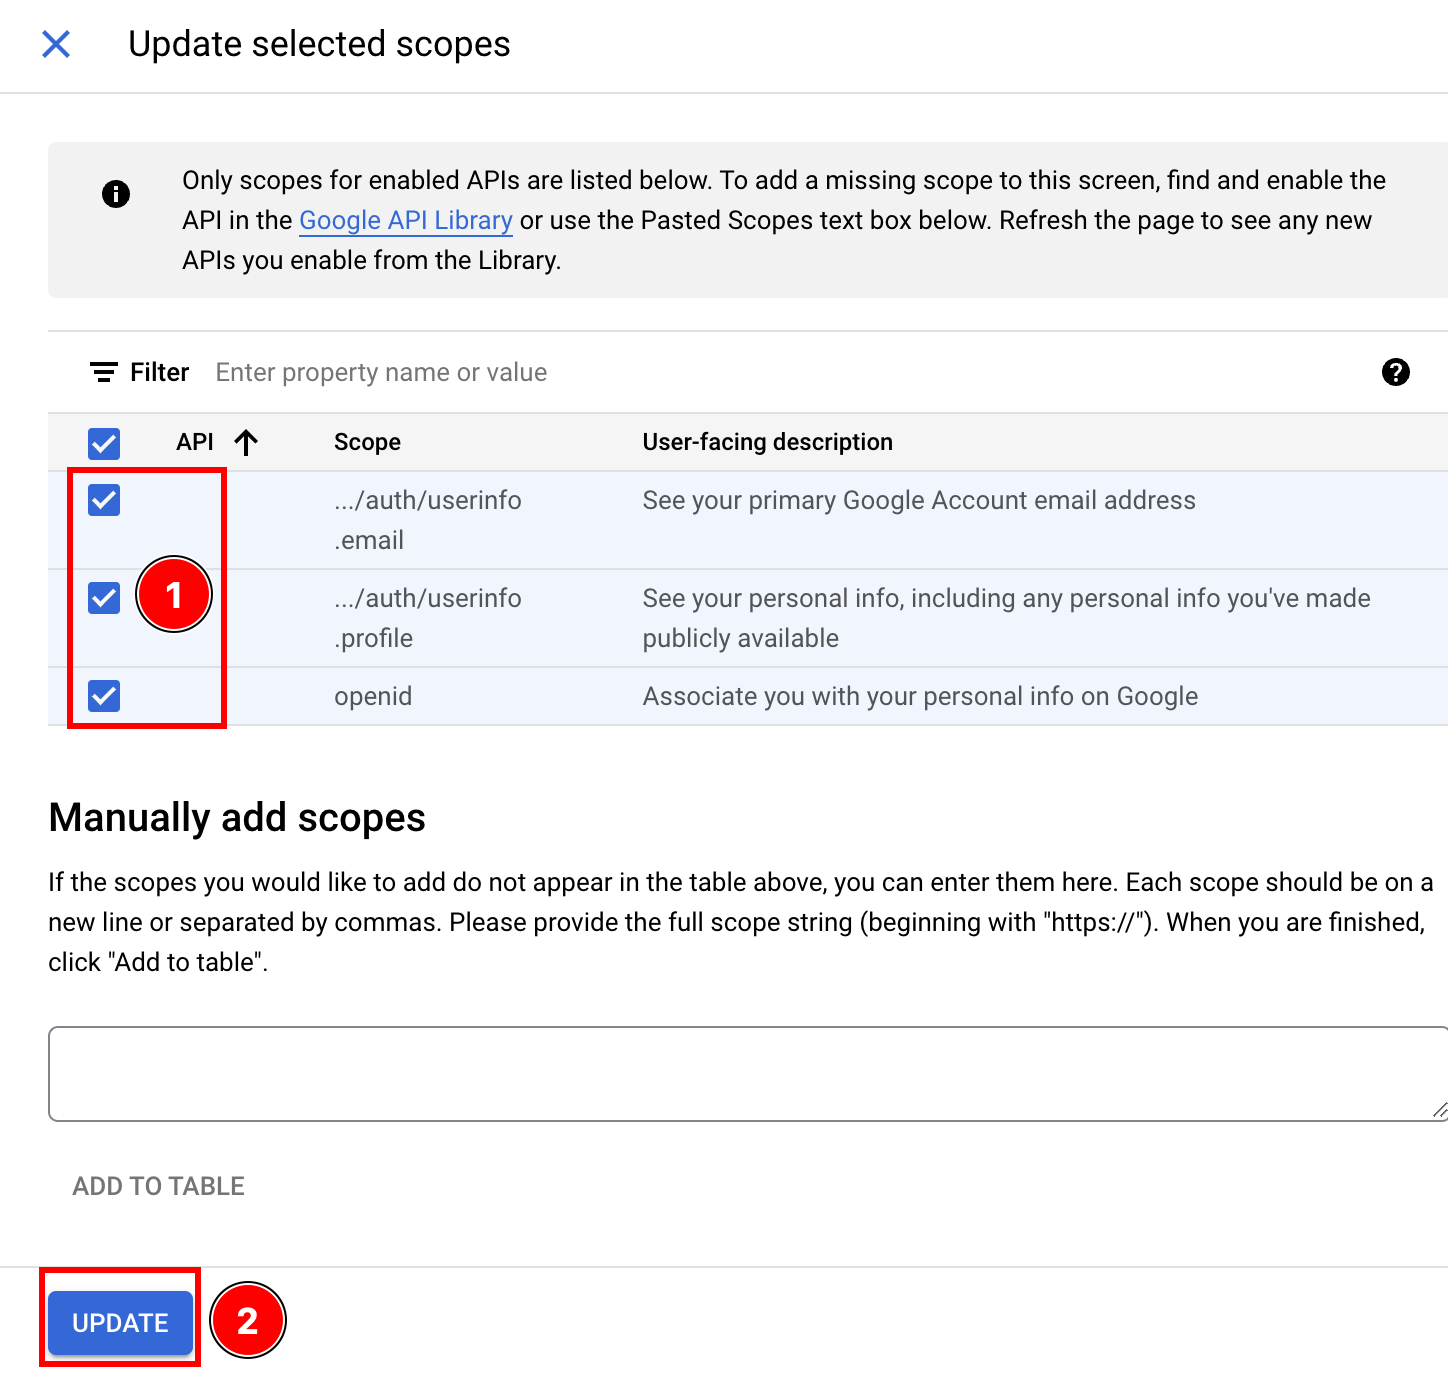Click the filter property name input field

click(x=381, y=371)
